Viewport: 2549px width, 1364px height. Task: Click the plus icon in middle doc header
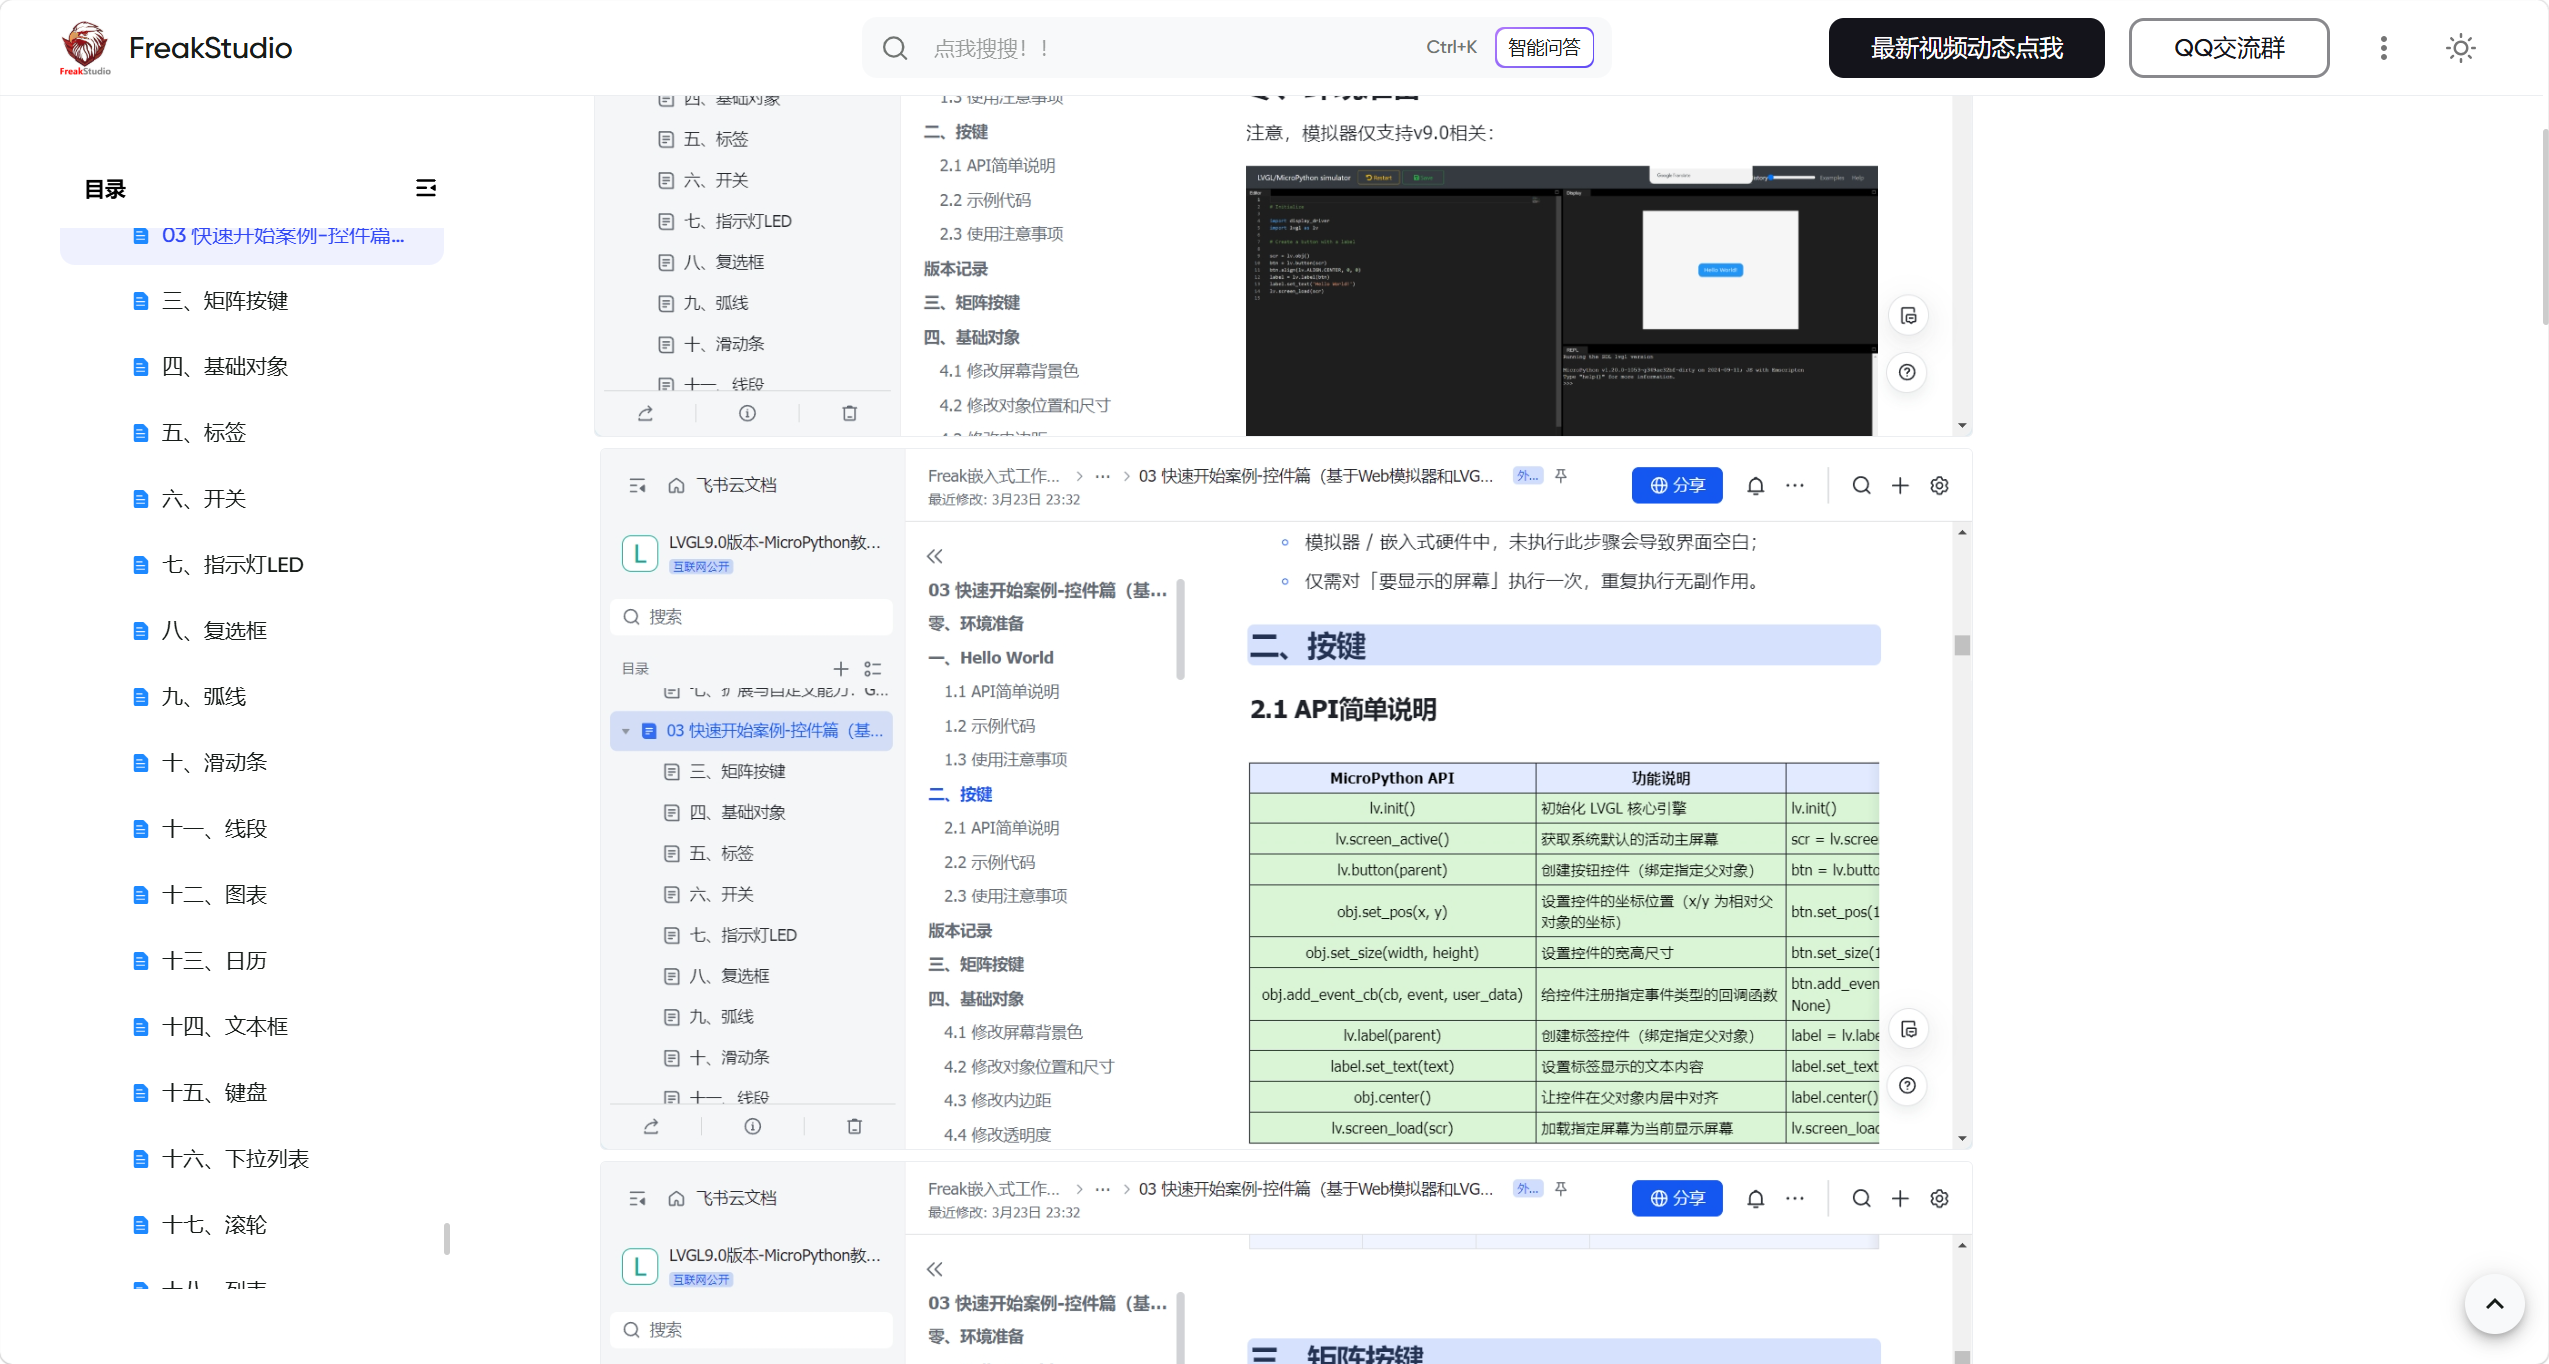pos(1900,485)
